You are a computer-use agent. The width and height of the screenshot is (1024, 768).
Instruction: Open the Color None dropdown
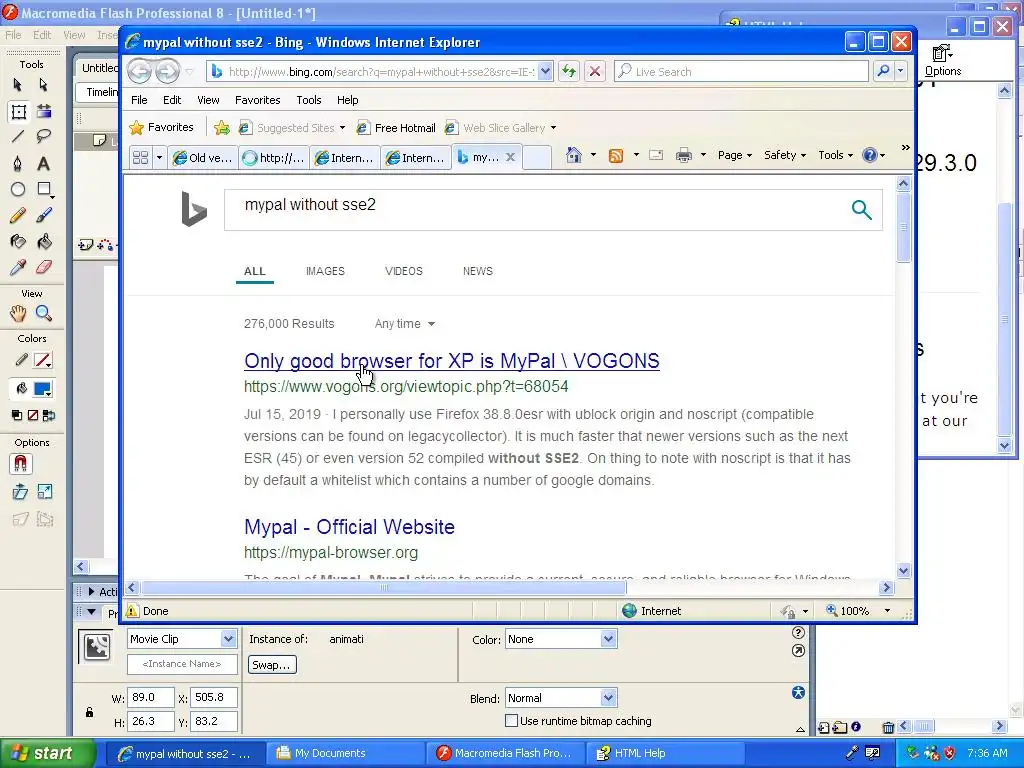(x=608, y=639)
